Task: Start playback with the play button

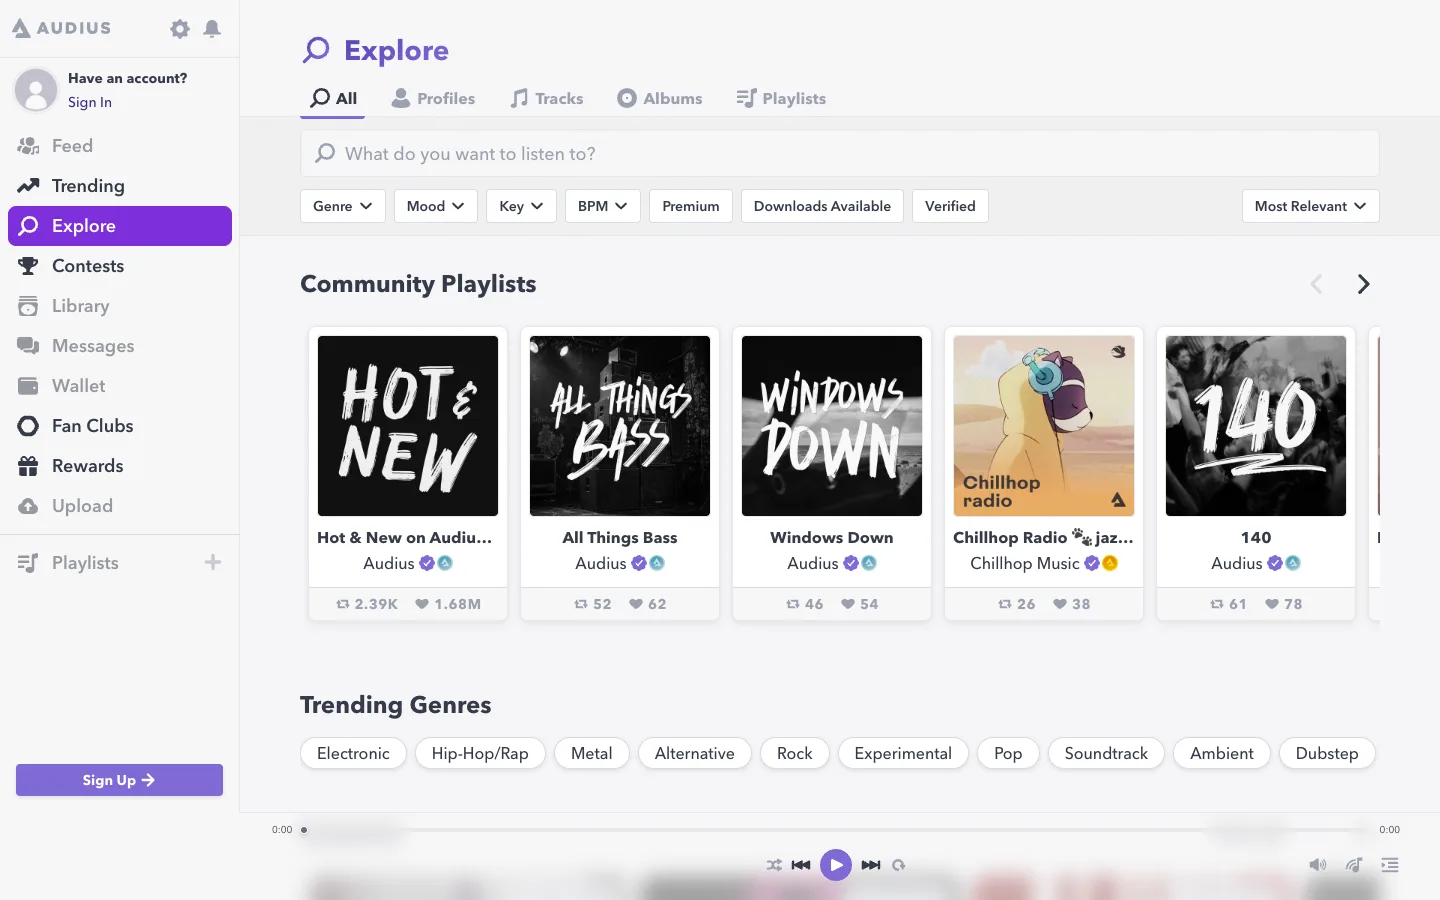Action: pyautogui.click(x=836, y=865)
